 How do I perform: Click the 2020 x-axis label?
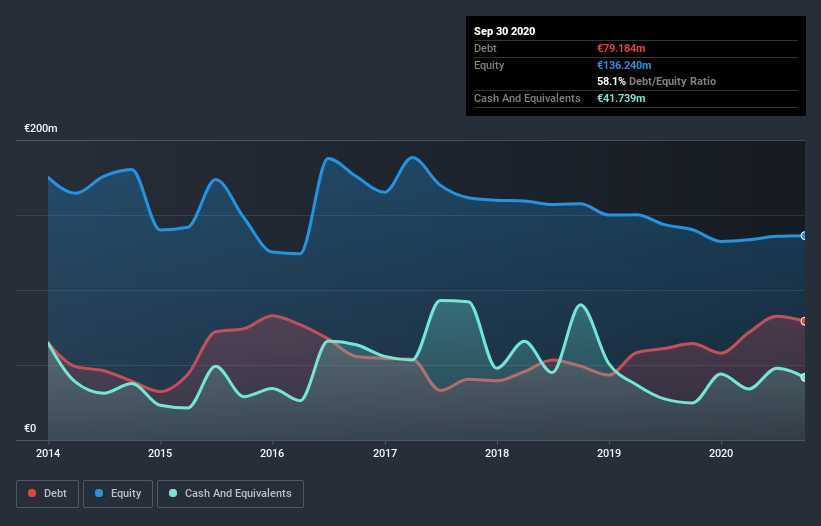click(721, 453)
